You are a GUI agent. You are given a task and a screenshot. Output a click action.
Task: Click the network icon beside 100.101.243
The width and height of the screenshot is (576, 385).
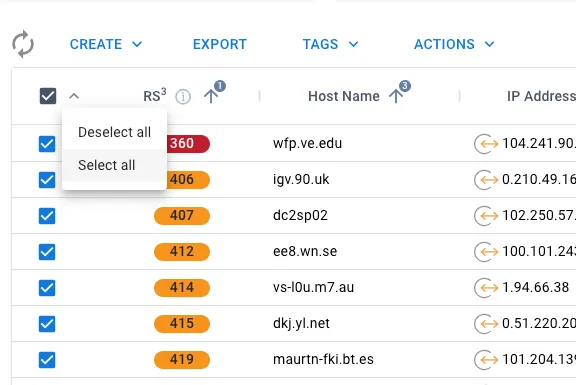coord(486,252)
